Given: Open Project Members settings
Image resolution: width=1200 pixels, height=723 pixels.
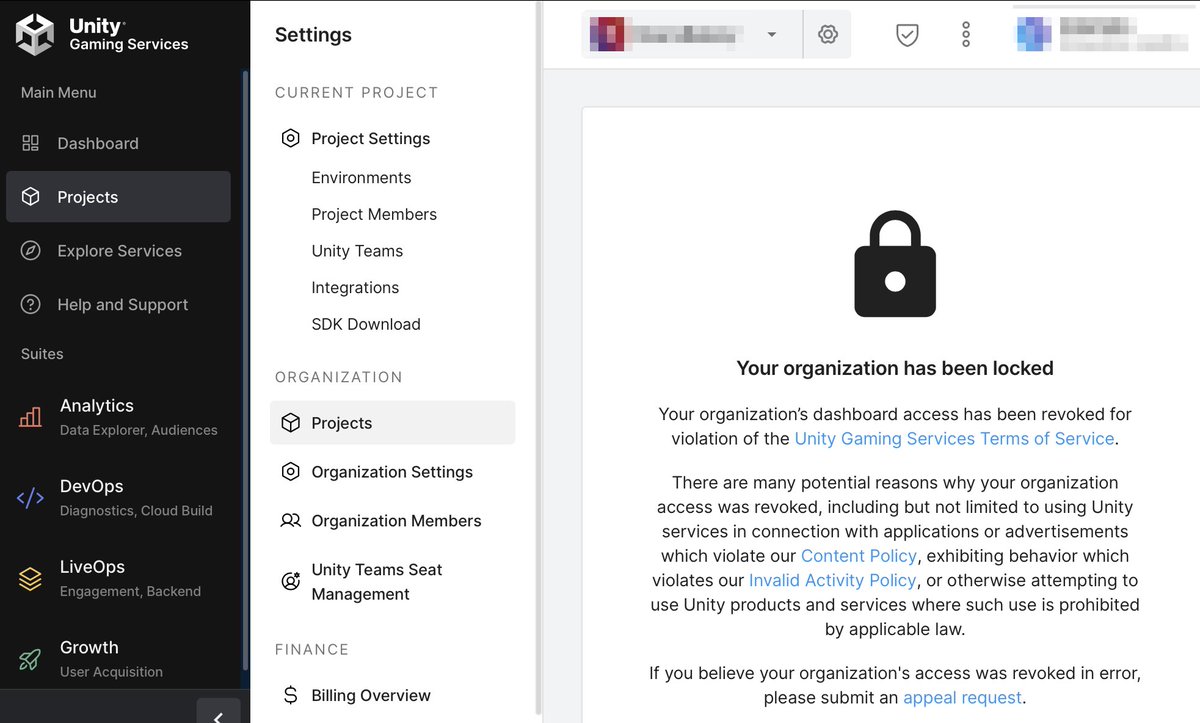Looking at the screenshot, I should pos(374,215).
